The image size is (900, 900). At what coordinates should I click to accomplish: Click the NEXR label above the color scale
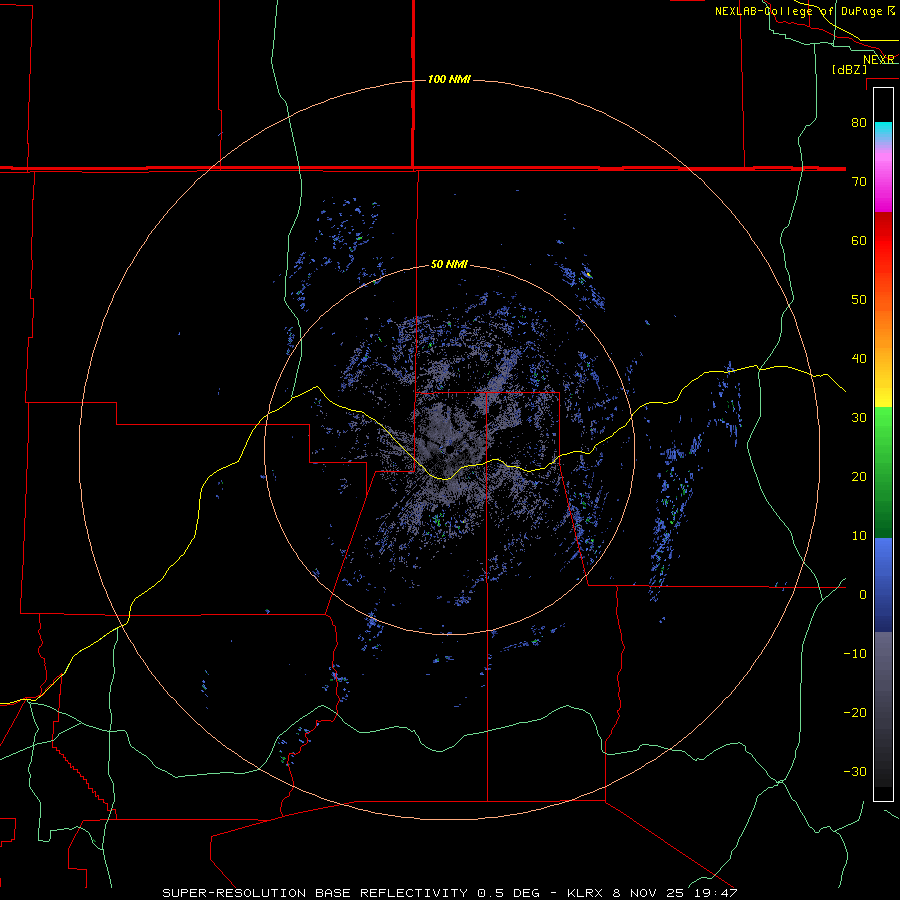pyautogui.click(x=879, y=60)
